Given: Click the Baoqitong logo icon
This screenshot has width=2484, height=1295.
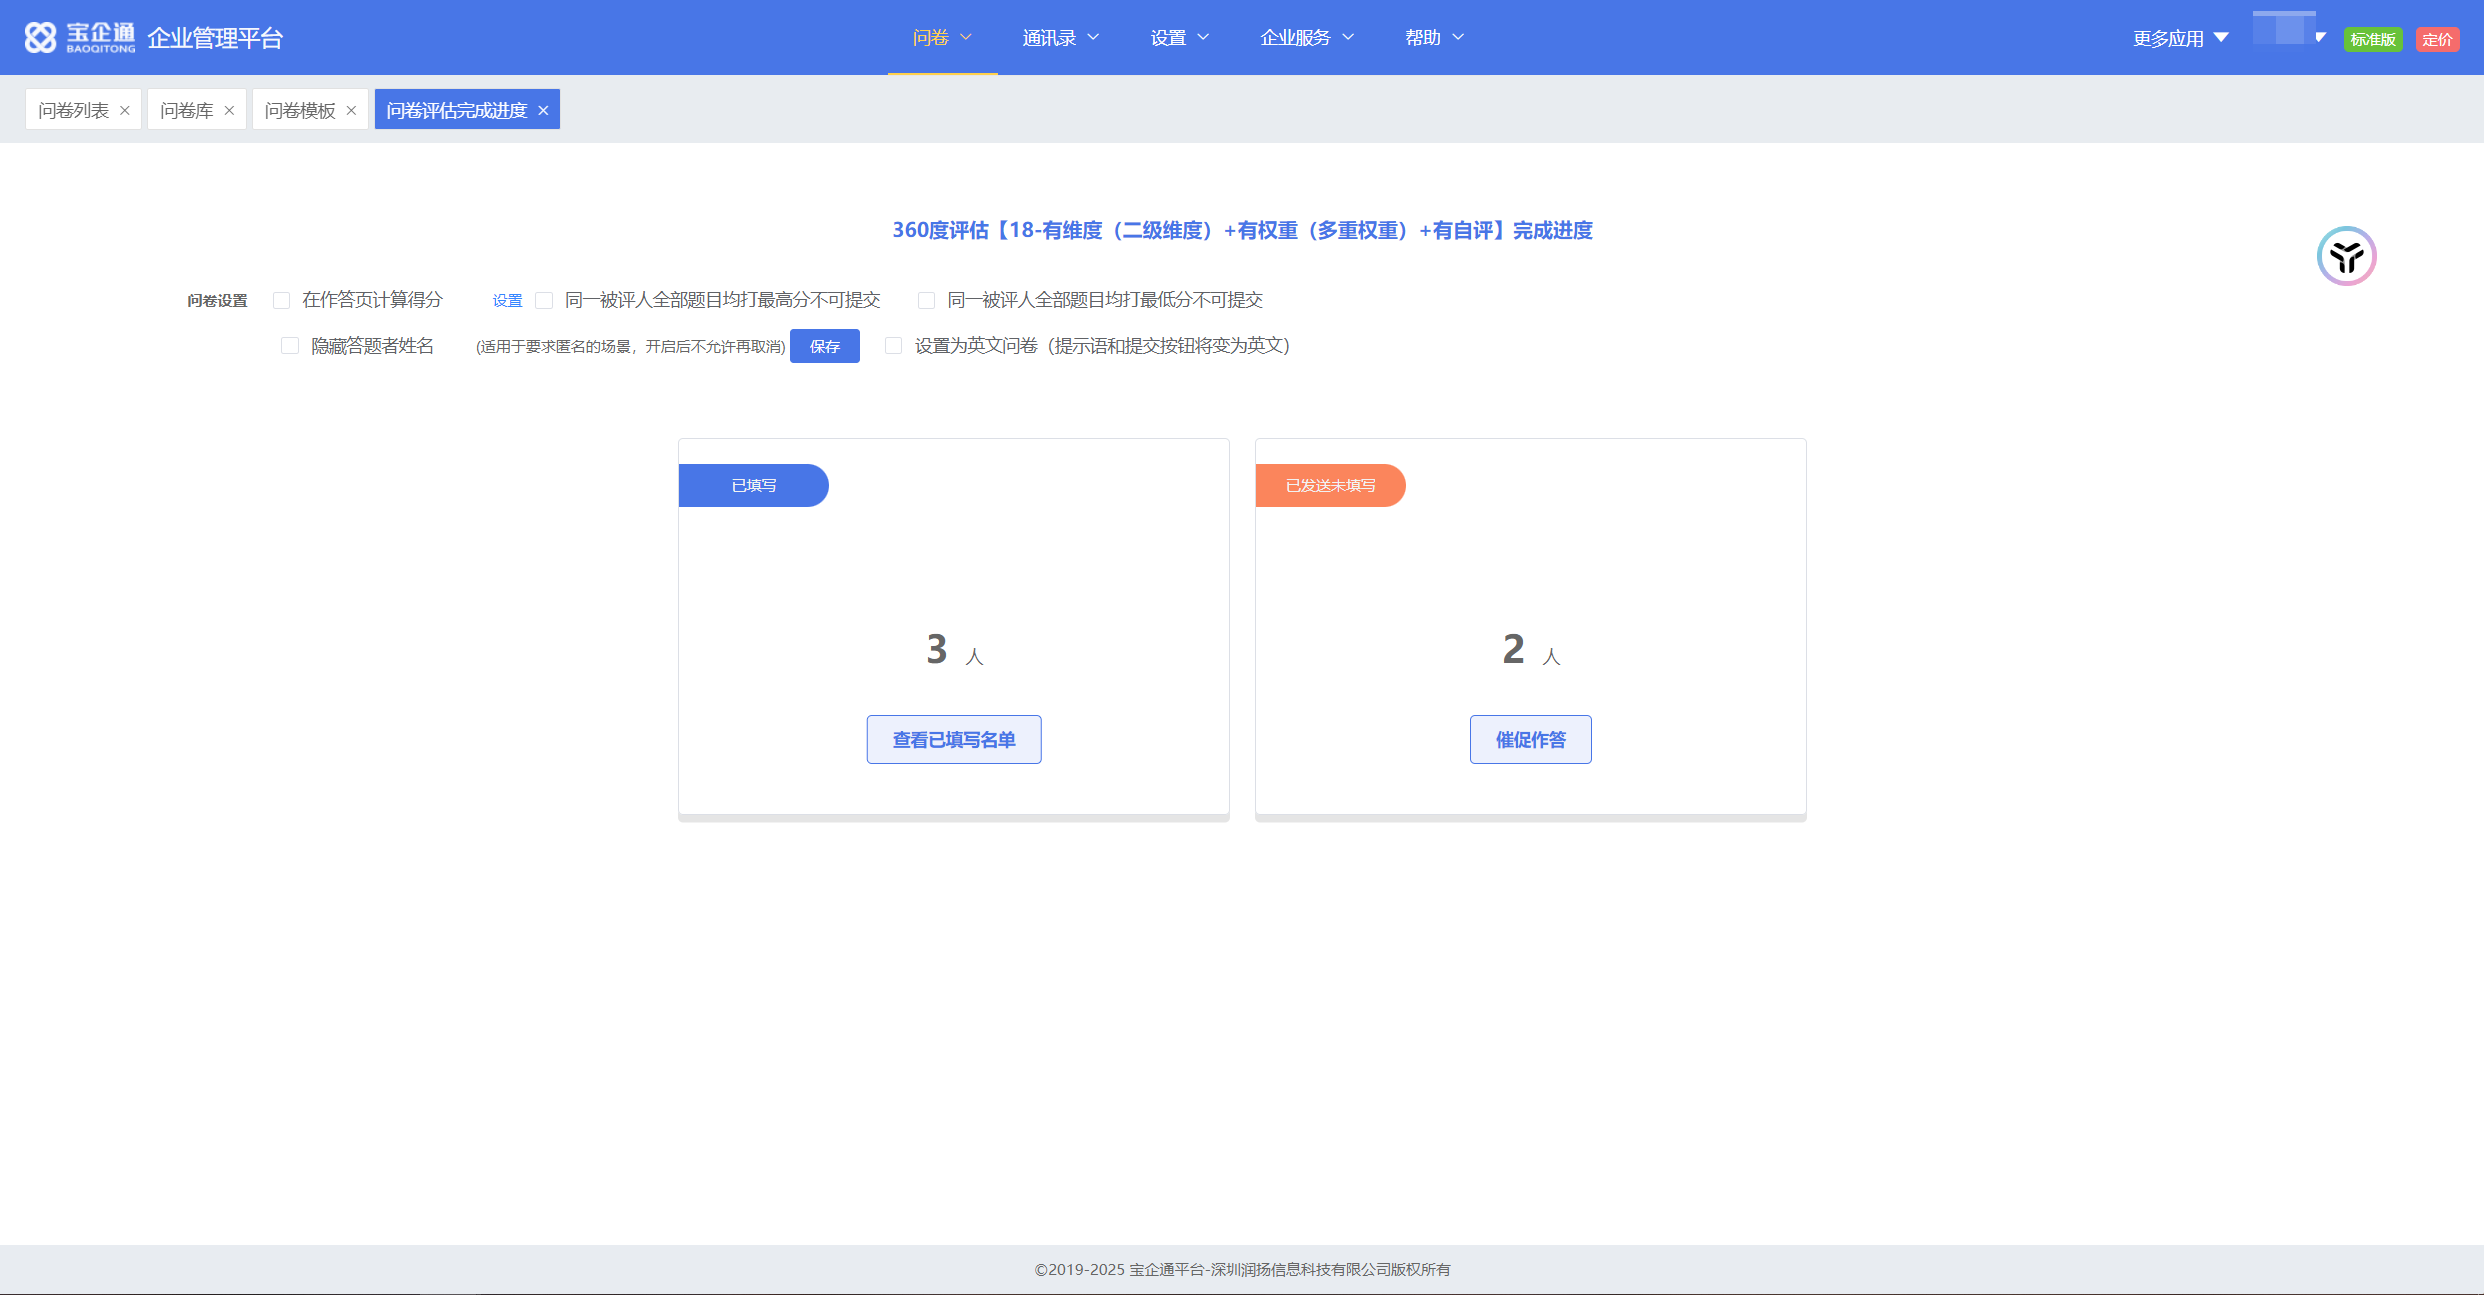Looking at the screenshot, I should click(x=40, y=38).
